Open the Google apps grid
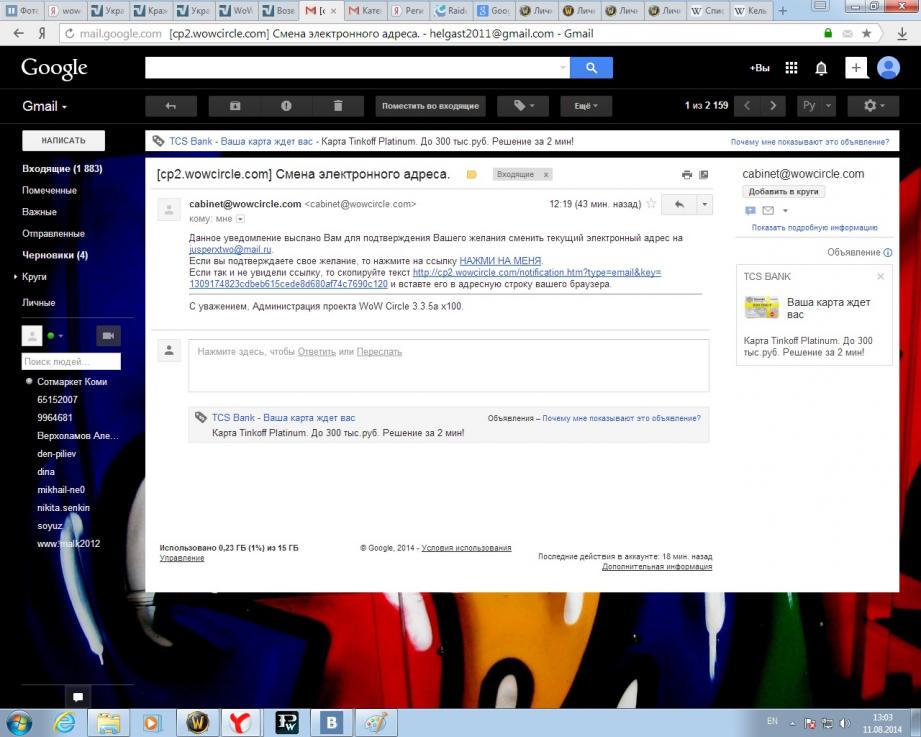921x737 pixels. pos(791,68)
